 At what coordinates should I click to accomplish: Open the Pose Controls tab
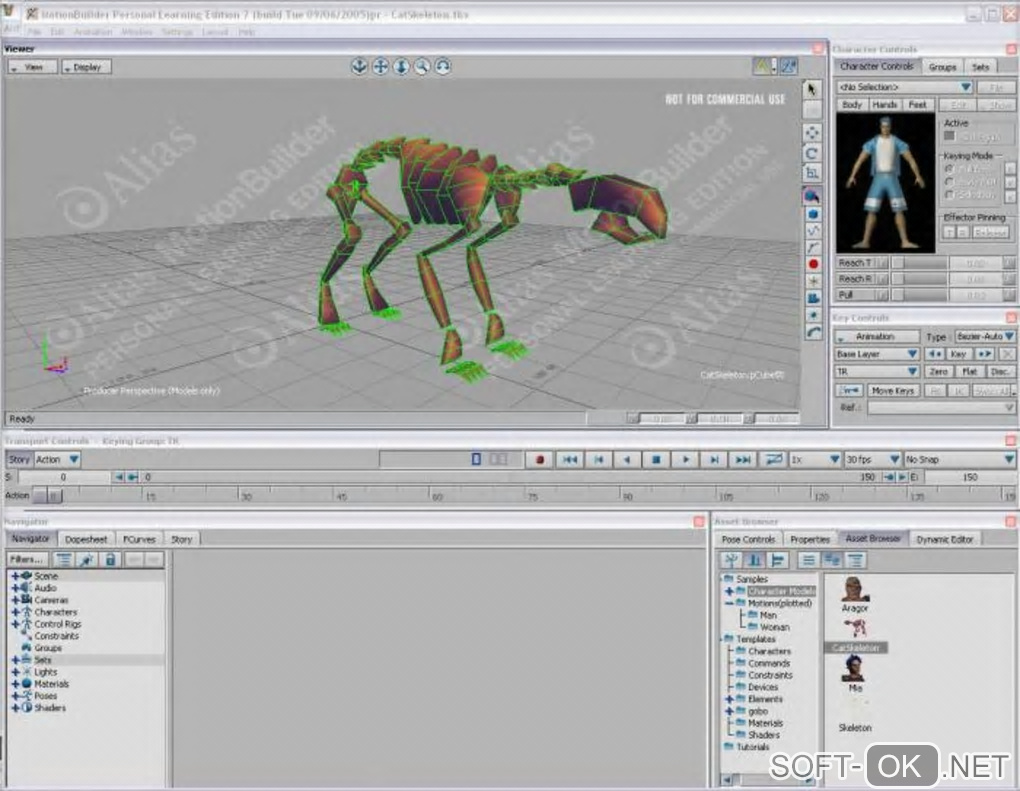point(748,539)
